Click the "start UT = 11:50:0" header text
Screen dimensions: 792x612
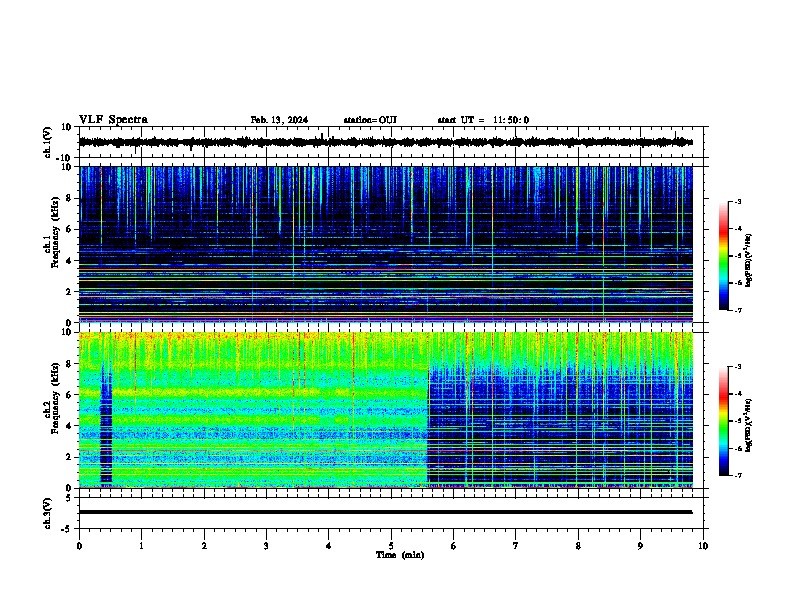483,120
